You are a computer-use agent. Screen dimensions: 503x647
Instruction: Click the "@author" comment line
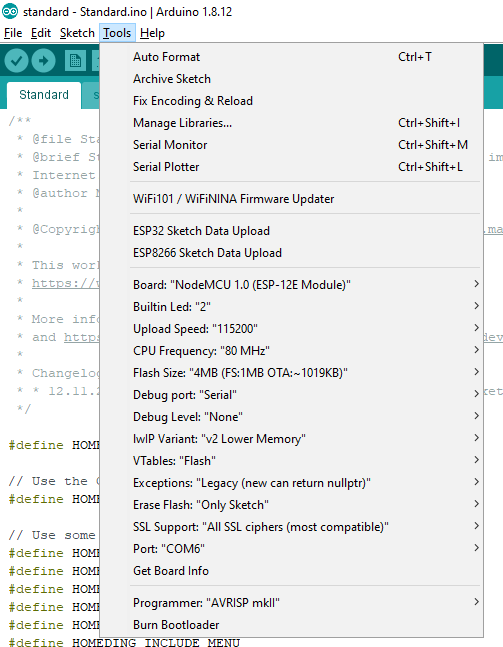pyautogui.click(x=58, y=193)
